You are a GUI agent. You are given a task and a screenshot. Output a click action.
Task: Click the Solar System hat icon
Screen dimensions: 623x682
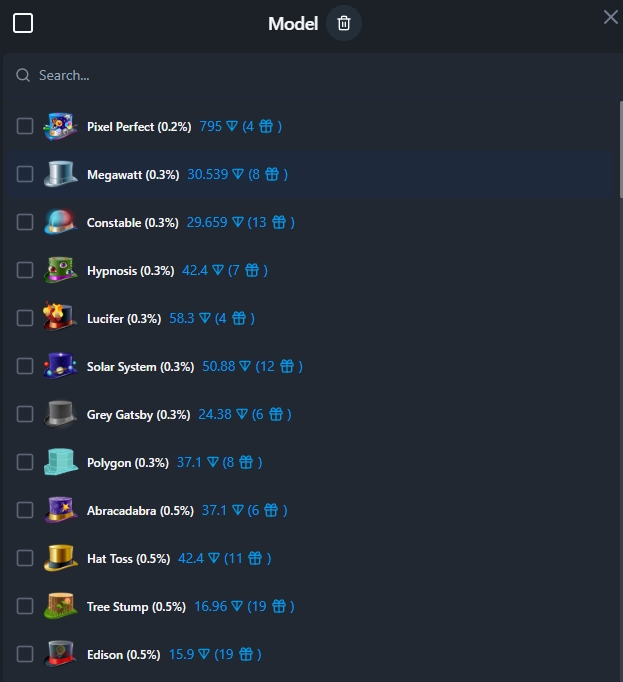point(60,366)
